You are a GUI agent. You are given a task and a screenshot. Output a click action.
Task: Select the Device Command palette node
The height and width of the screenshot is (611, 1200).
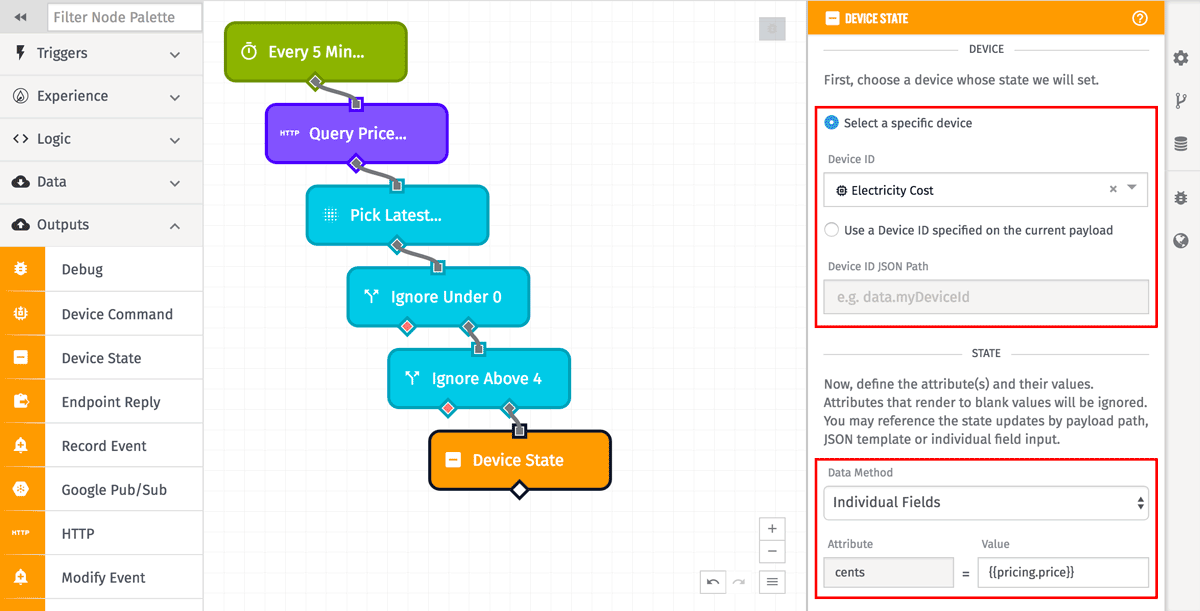101,314
